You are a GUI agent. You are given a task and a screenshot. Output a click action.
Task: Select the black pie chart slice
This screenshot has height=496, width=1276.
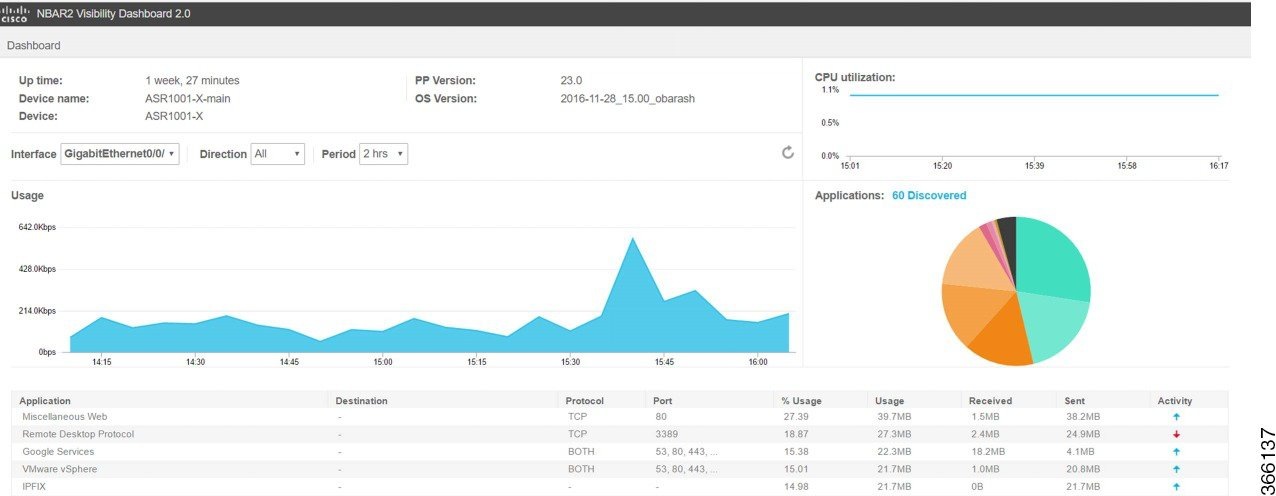pos(1008,238)
